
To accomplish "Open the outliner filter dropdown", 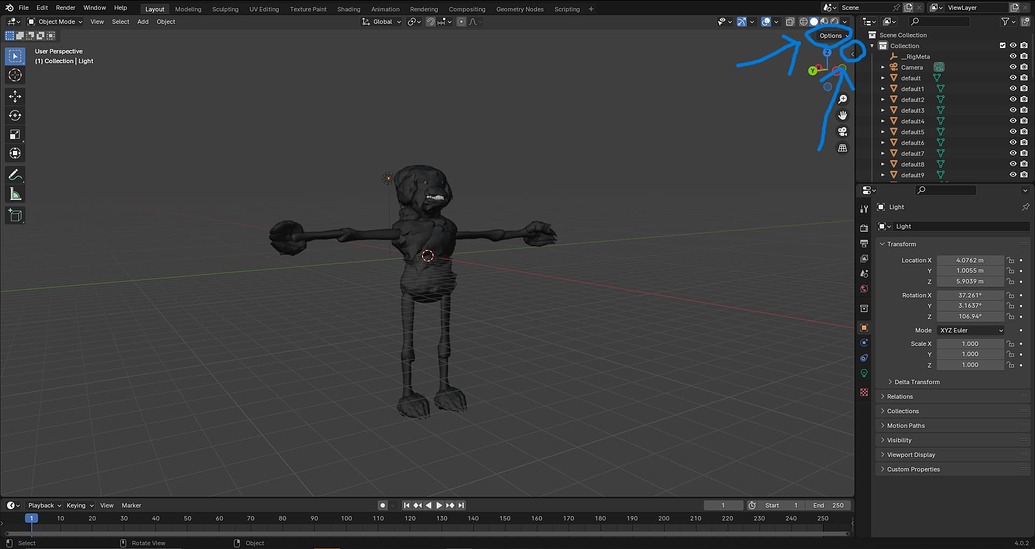I will [x=1008, y=22].
